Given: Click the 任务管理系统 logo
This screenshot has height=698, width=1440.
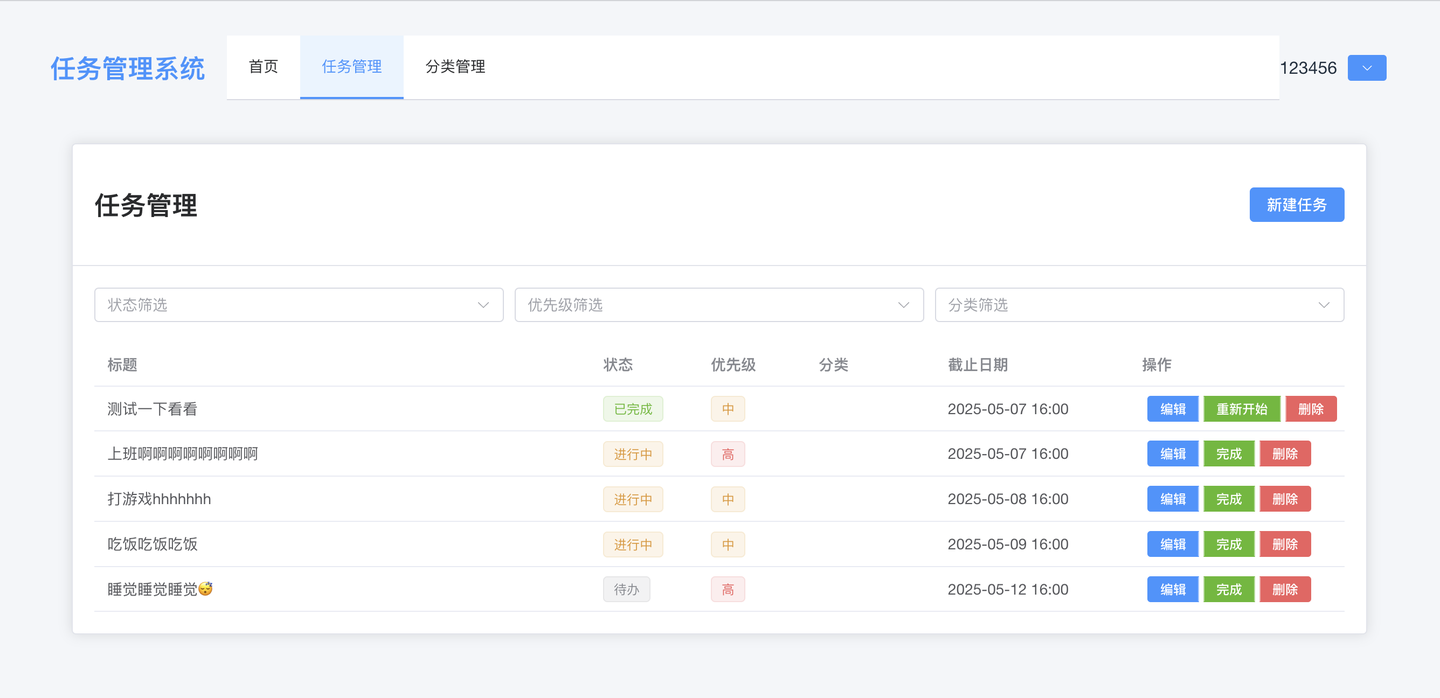Looking at the screenshot, I should click(127, 67).
